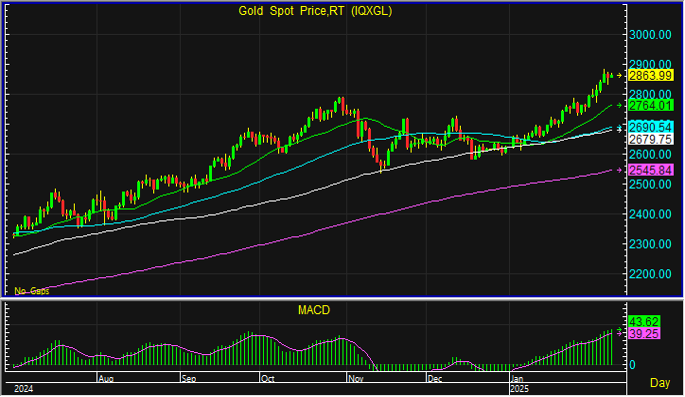Click the magenta 2545.84 average label
685x397 pixels.
tap(650, 170)
